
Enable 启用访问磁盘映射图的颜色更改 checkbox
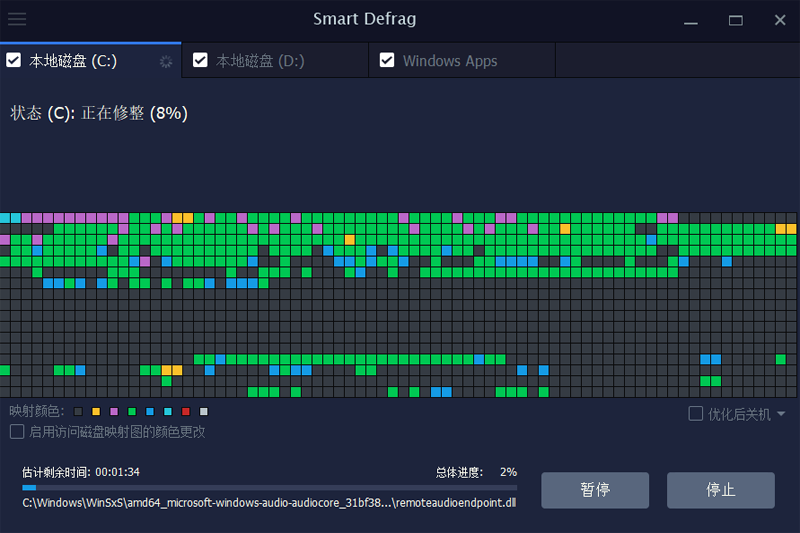(17, 432)
